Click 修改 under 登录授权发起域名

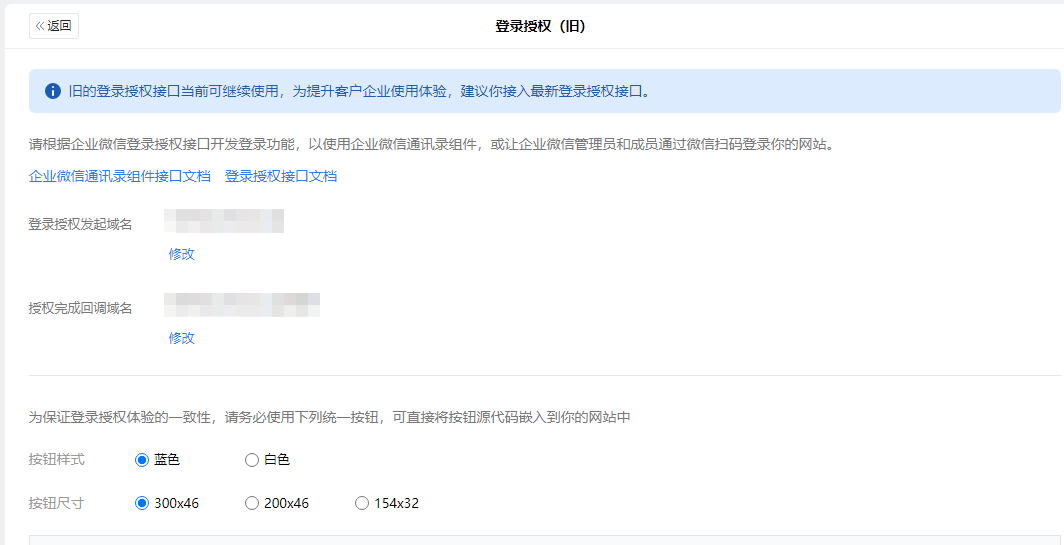click(x=182, y=255)
